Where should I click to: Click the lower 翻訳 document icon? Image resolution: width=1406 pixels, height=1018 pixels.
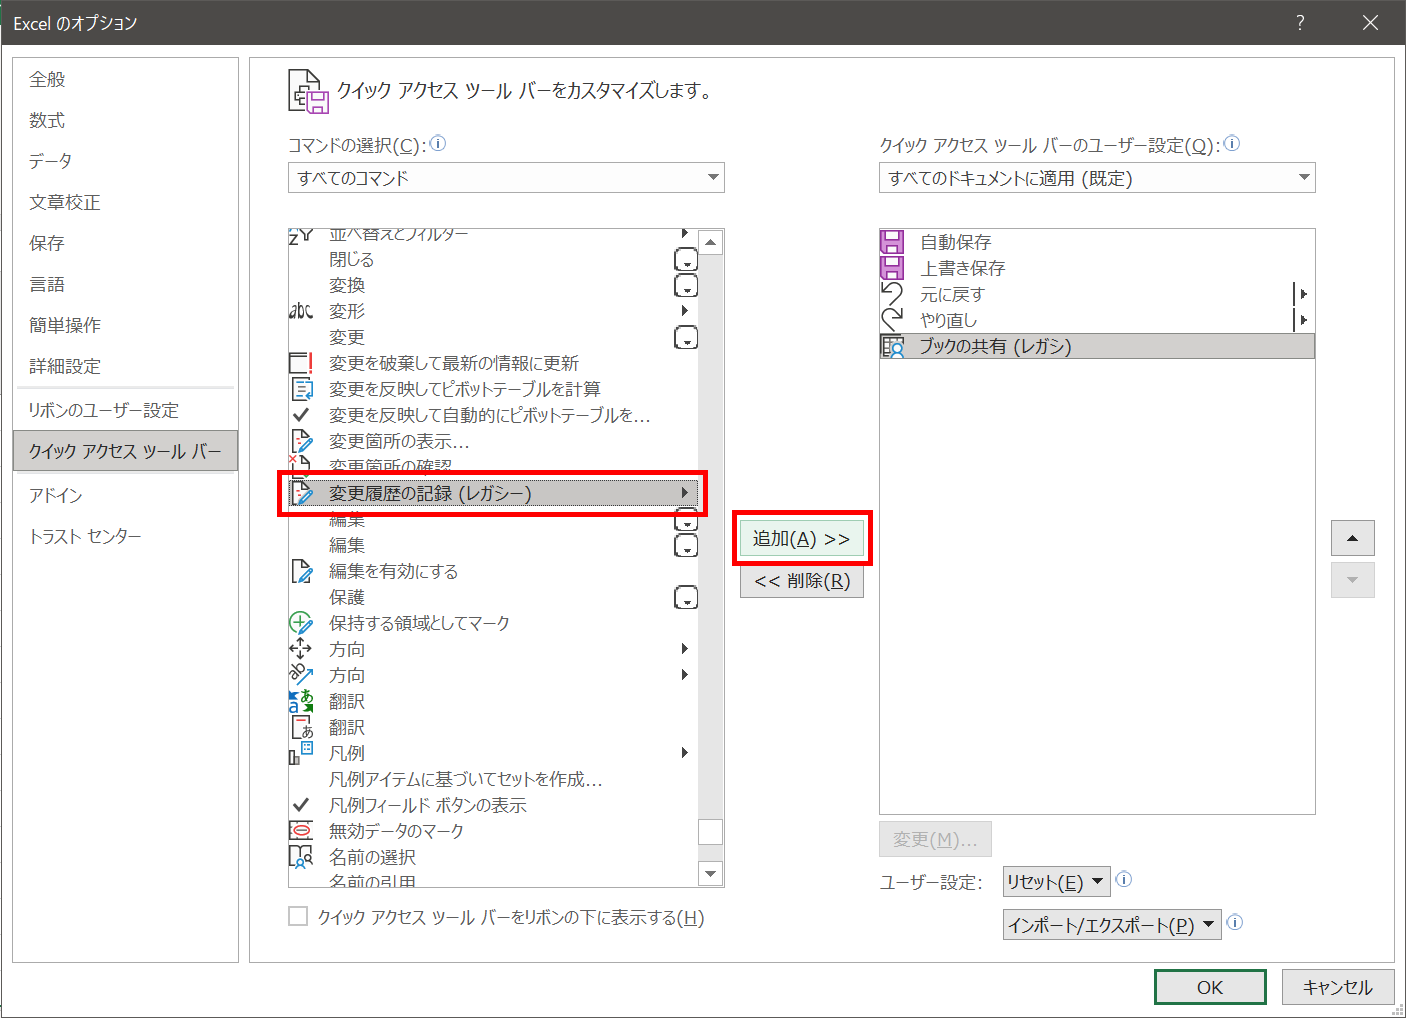pyautogui.click(x=301, y=727)
